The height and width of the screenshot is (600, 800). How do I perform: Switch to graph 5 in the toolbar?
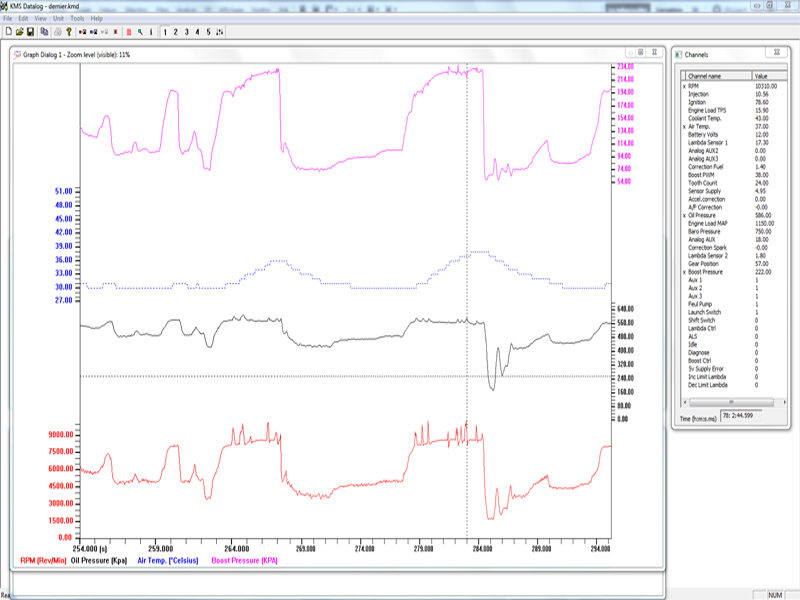tap(208, 32)
